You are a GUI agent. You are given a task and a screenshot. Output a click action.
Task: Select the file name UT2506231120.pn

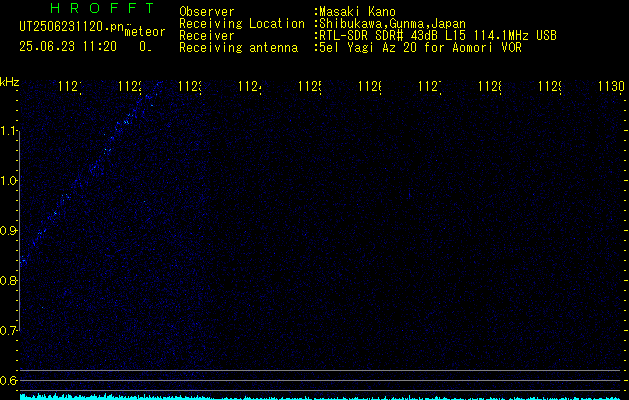coord(71,26)
